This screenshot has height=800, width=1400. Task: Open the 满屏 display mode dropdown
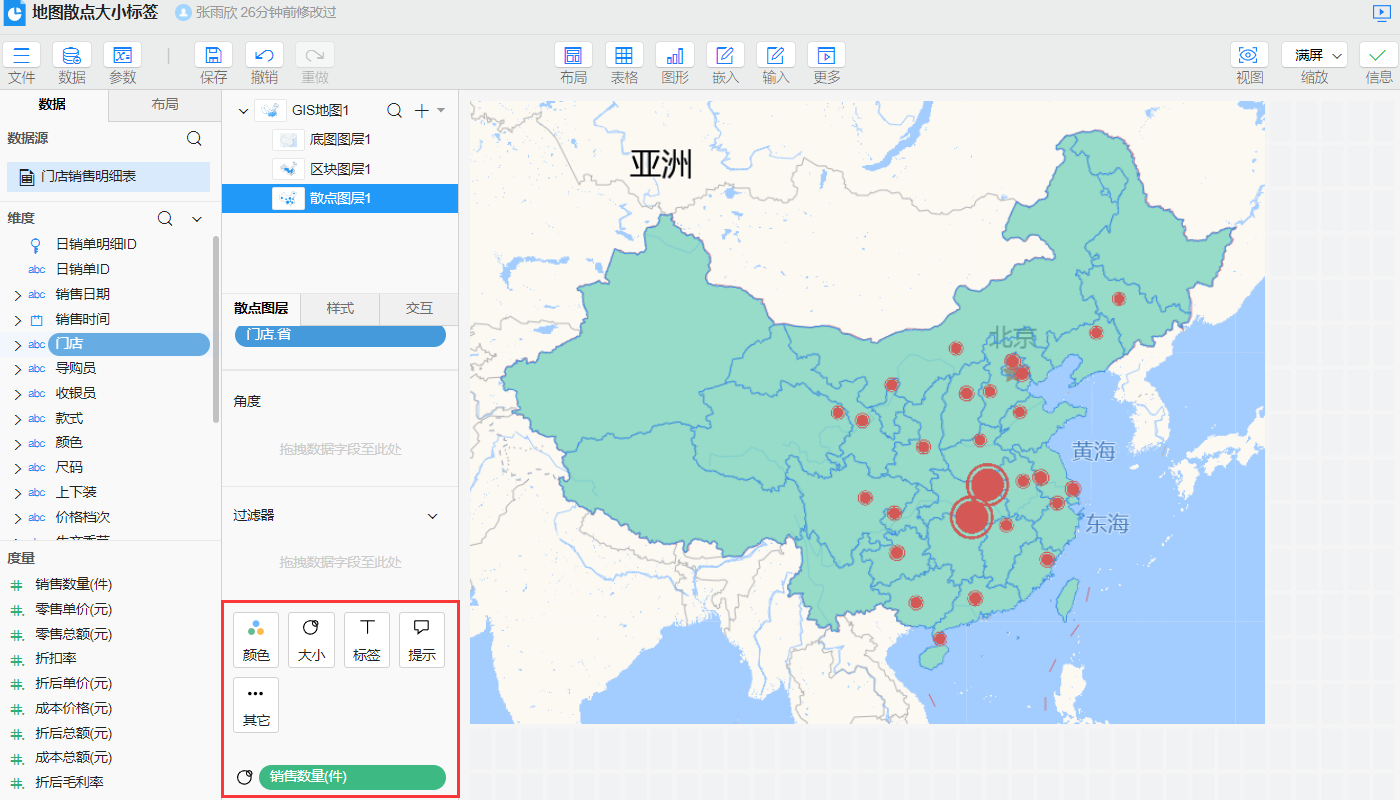1313,55
